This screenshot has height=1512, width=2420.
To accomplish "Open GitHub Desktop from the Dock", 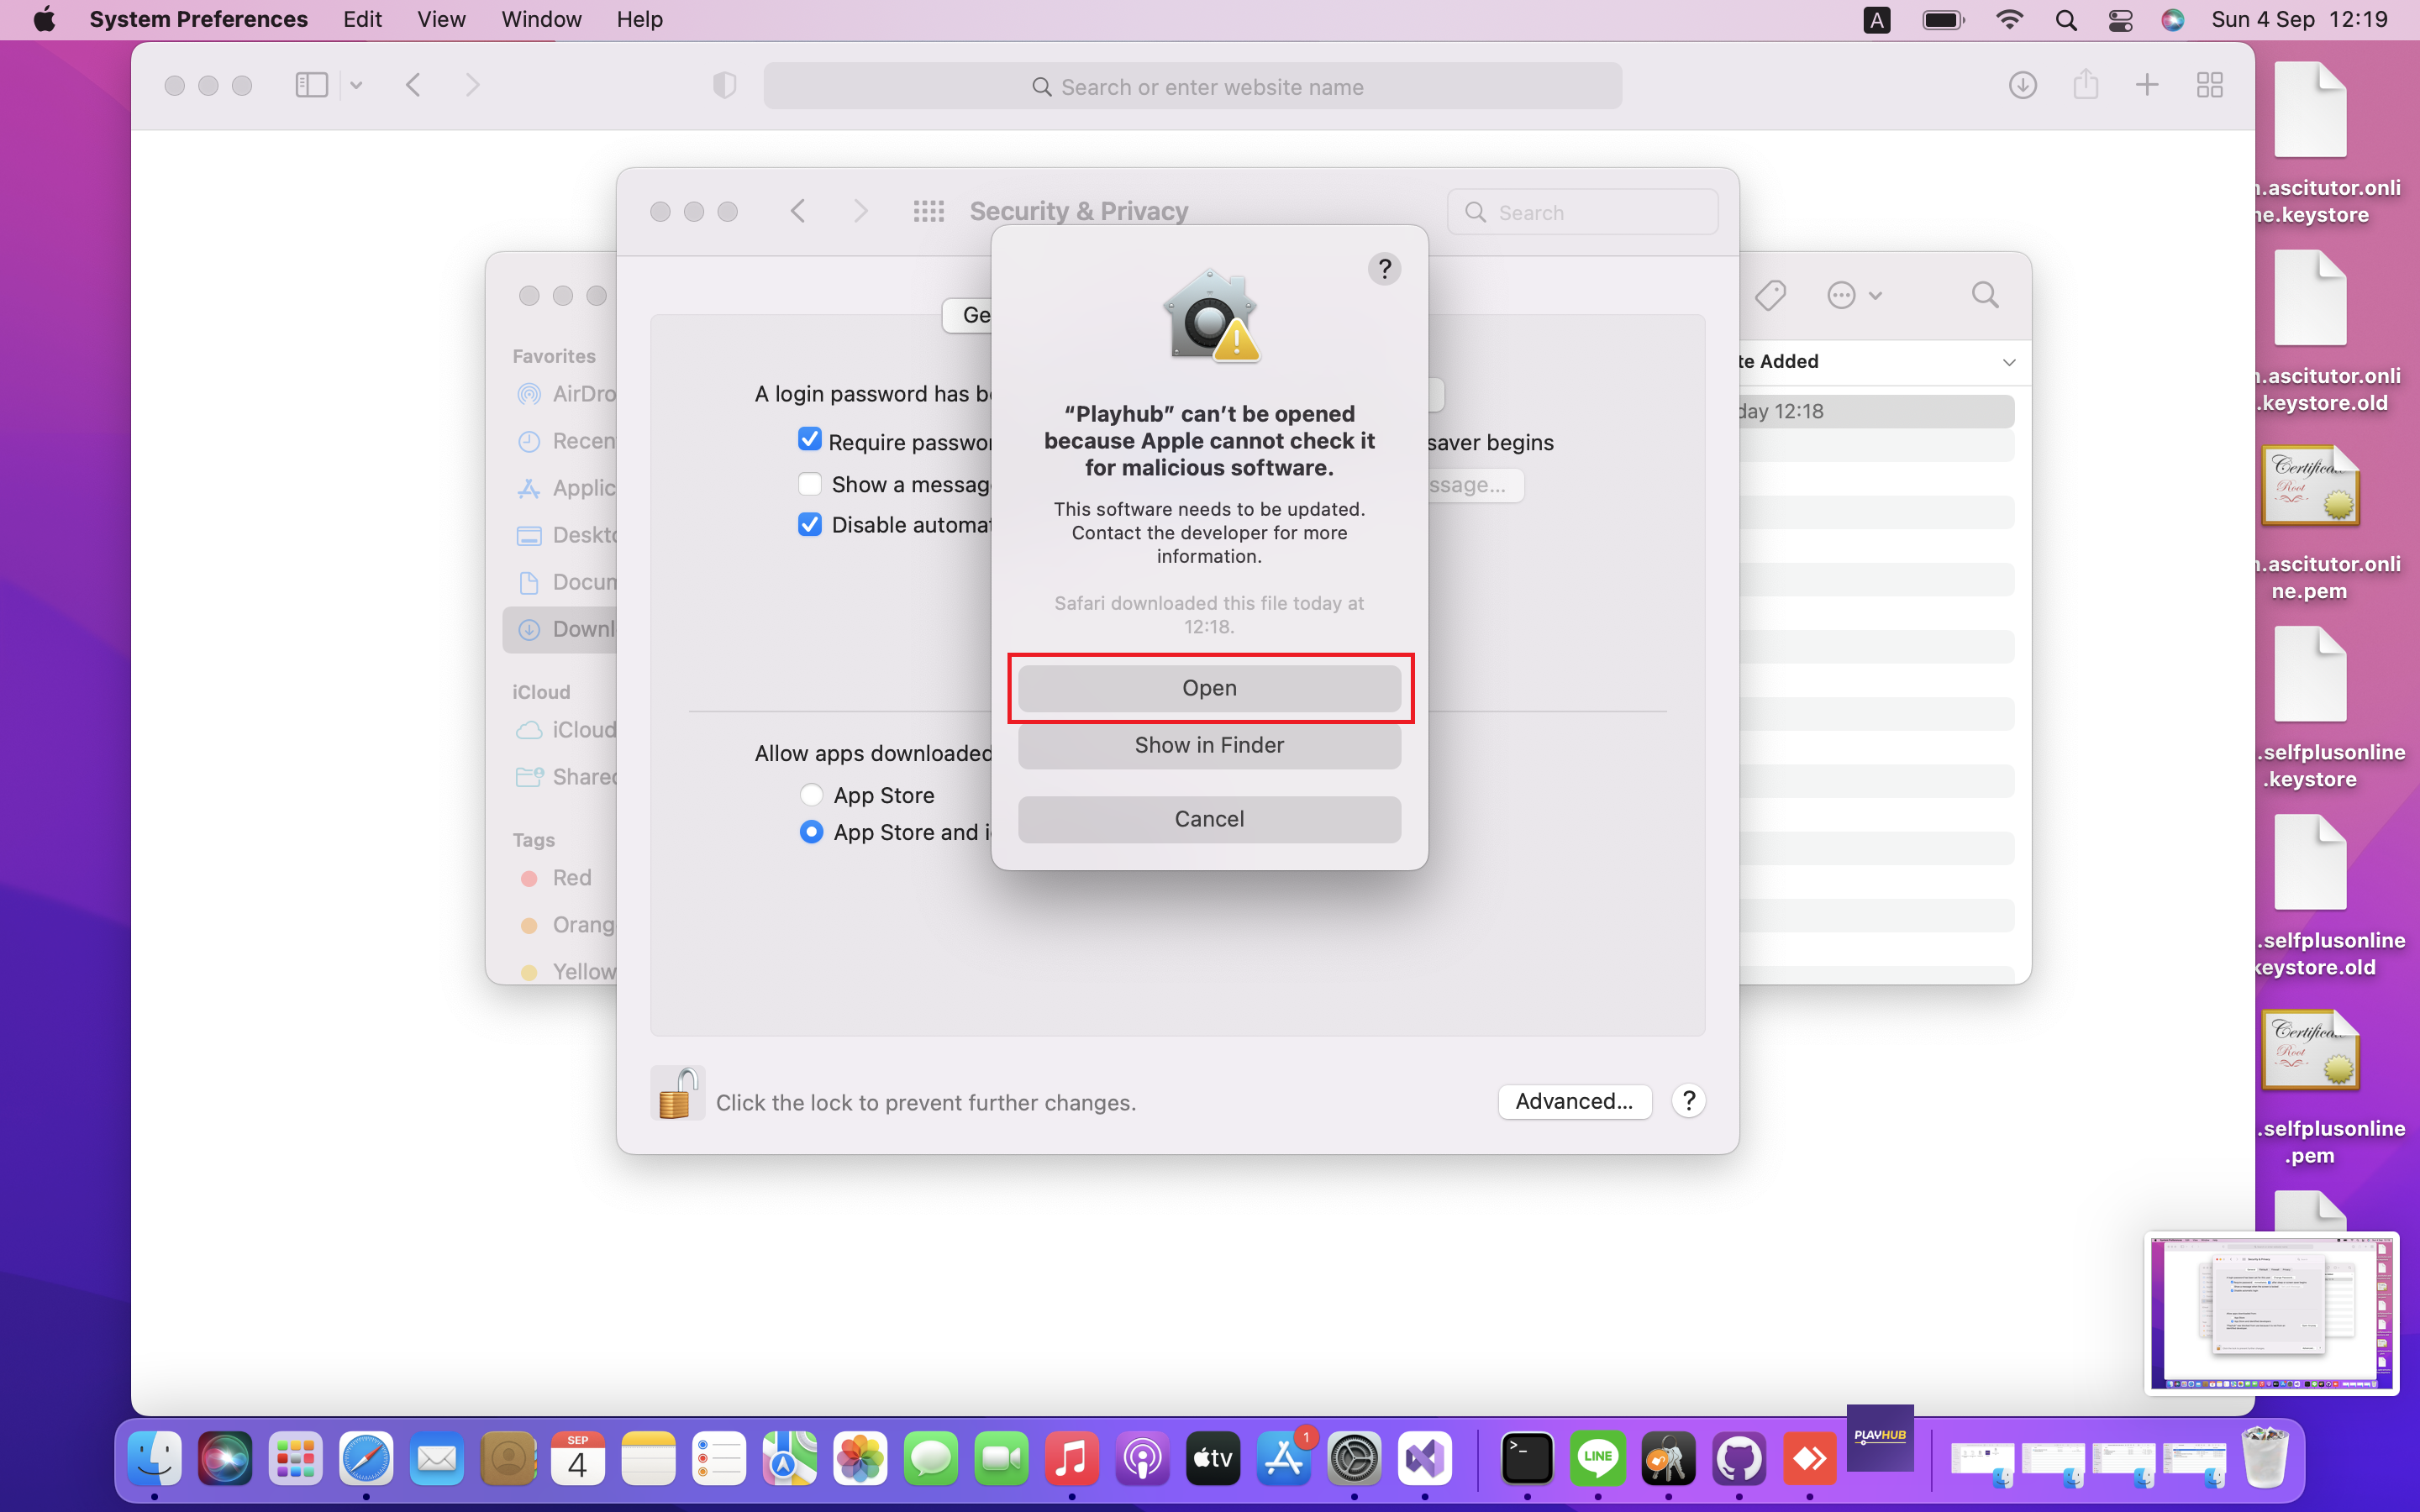I will coord(1739,1459).
